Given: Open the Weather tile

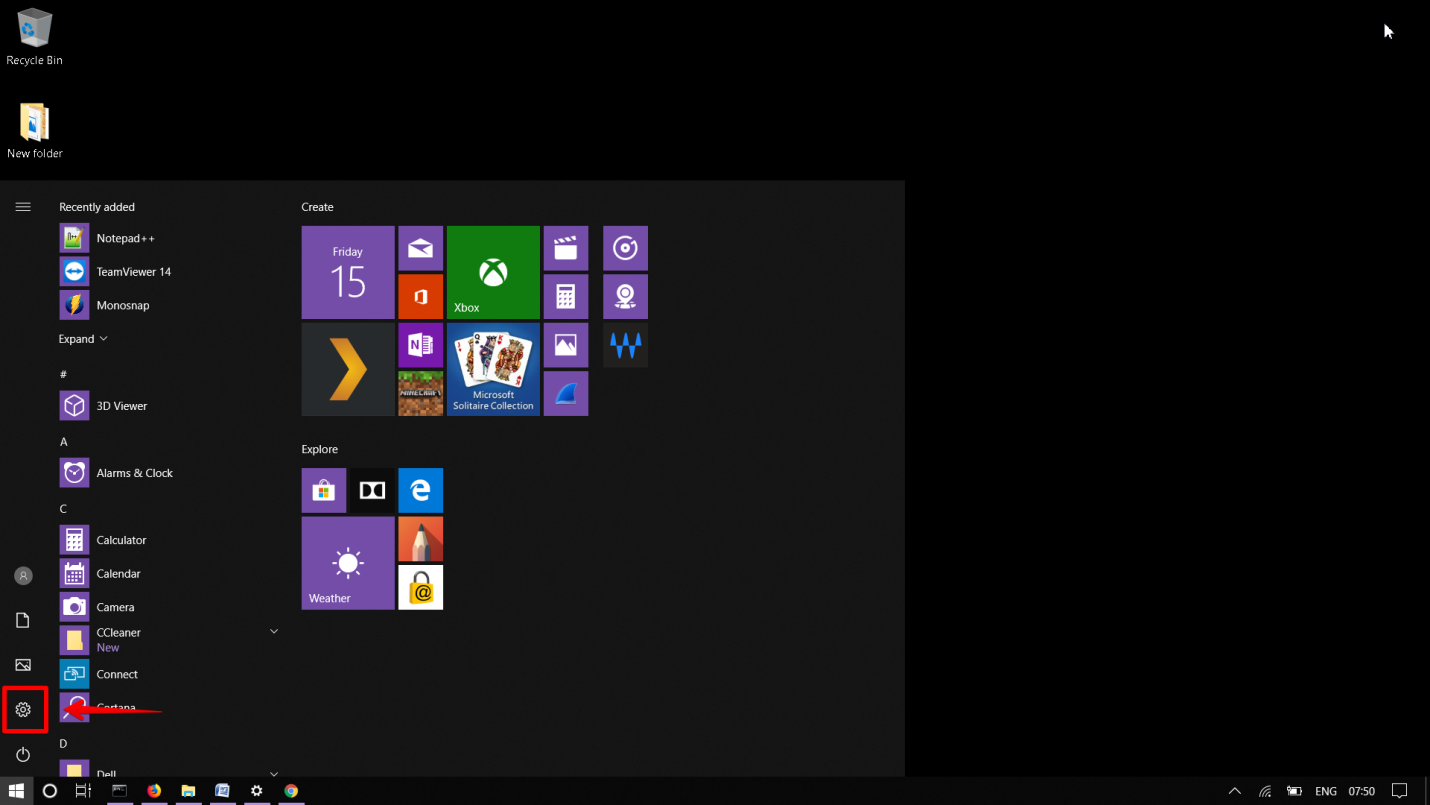Looking at the screenshot, I should click(348, 563).
